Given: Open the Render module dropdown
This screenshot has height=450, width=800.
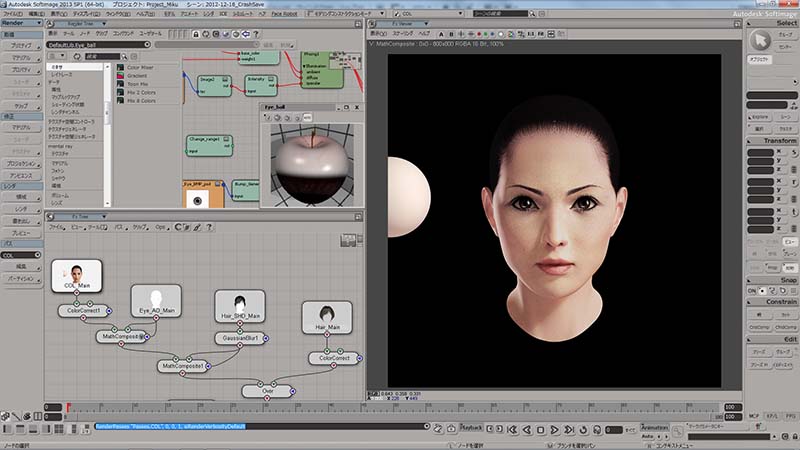Looking at the screenshot, I should click(21, 23).
